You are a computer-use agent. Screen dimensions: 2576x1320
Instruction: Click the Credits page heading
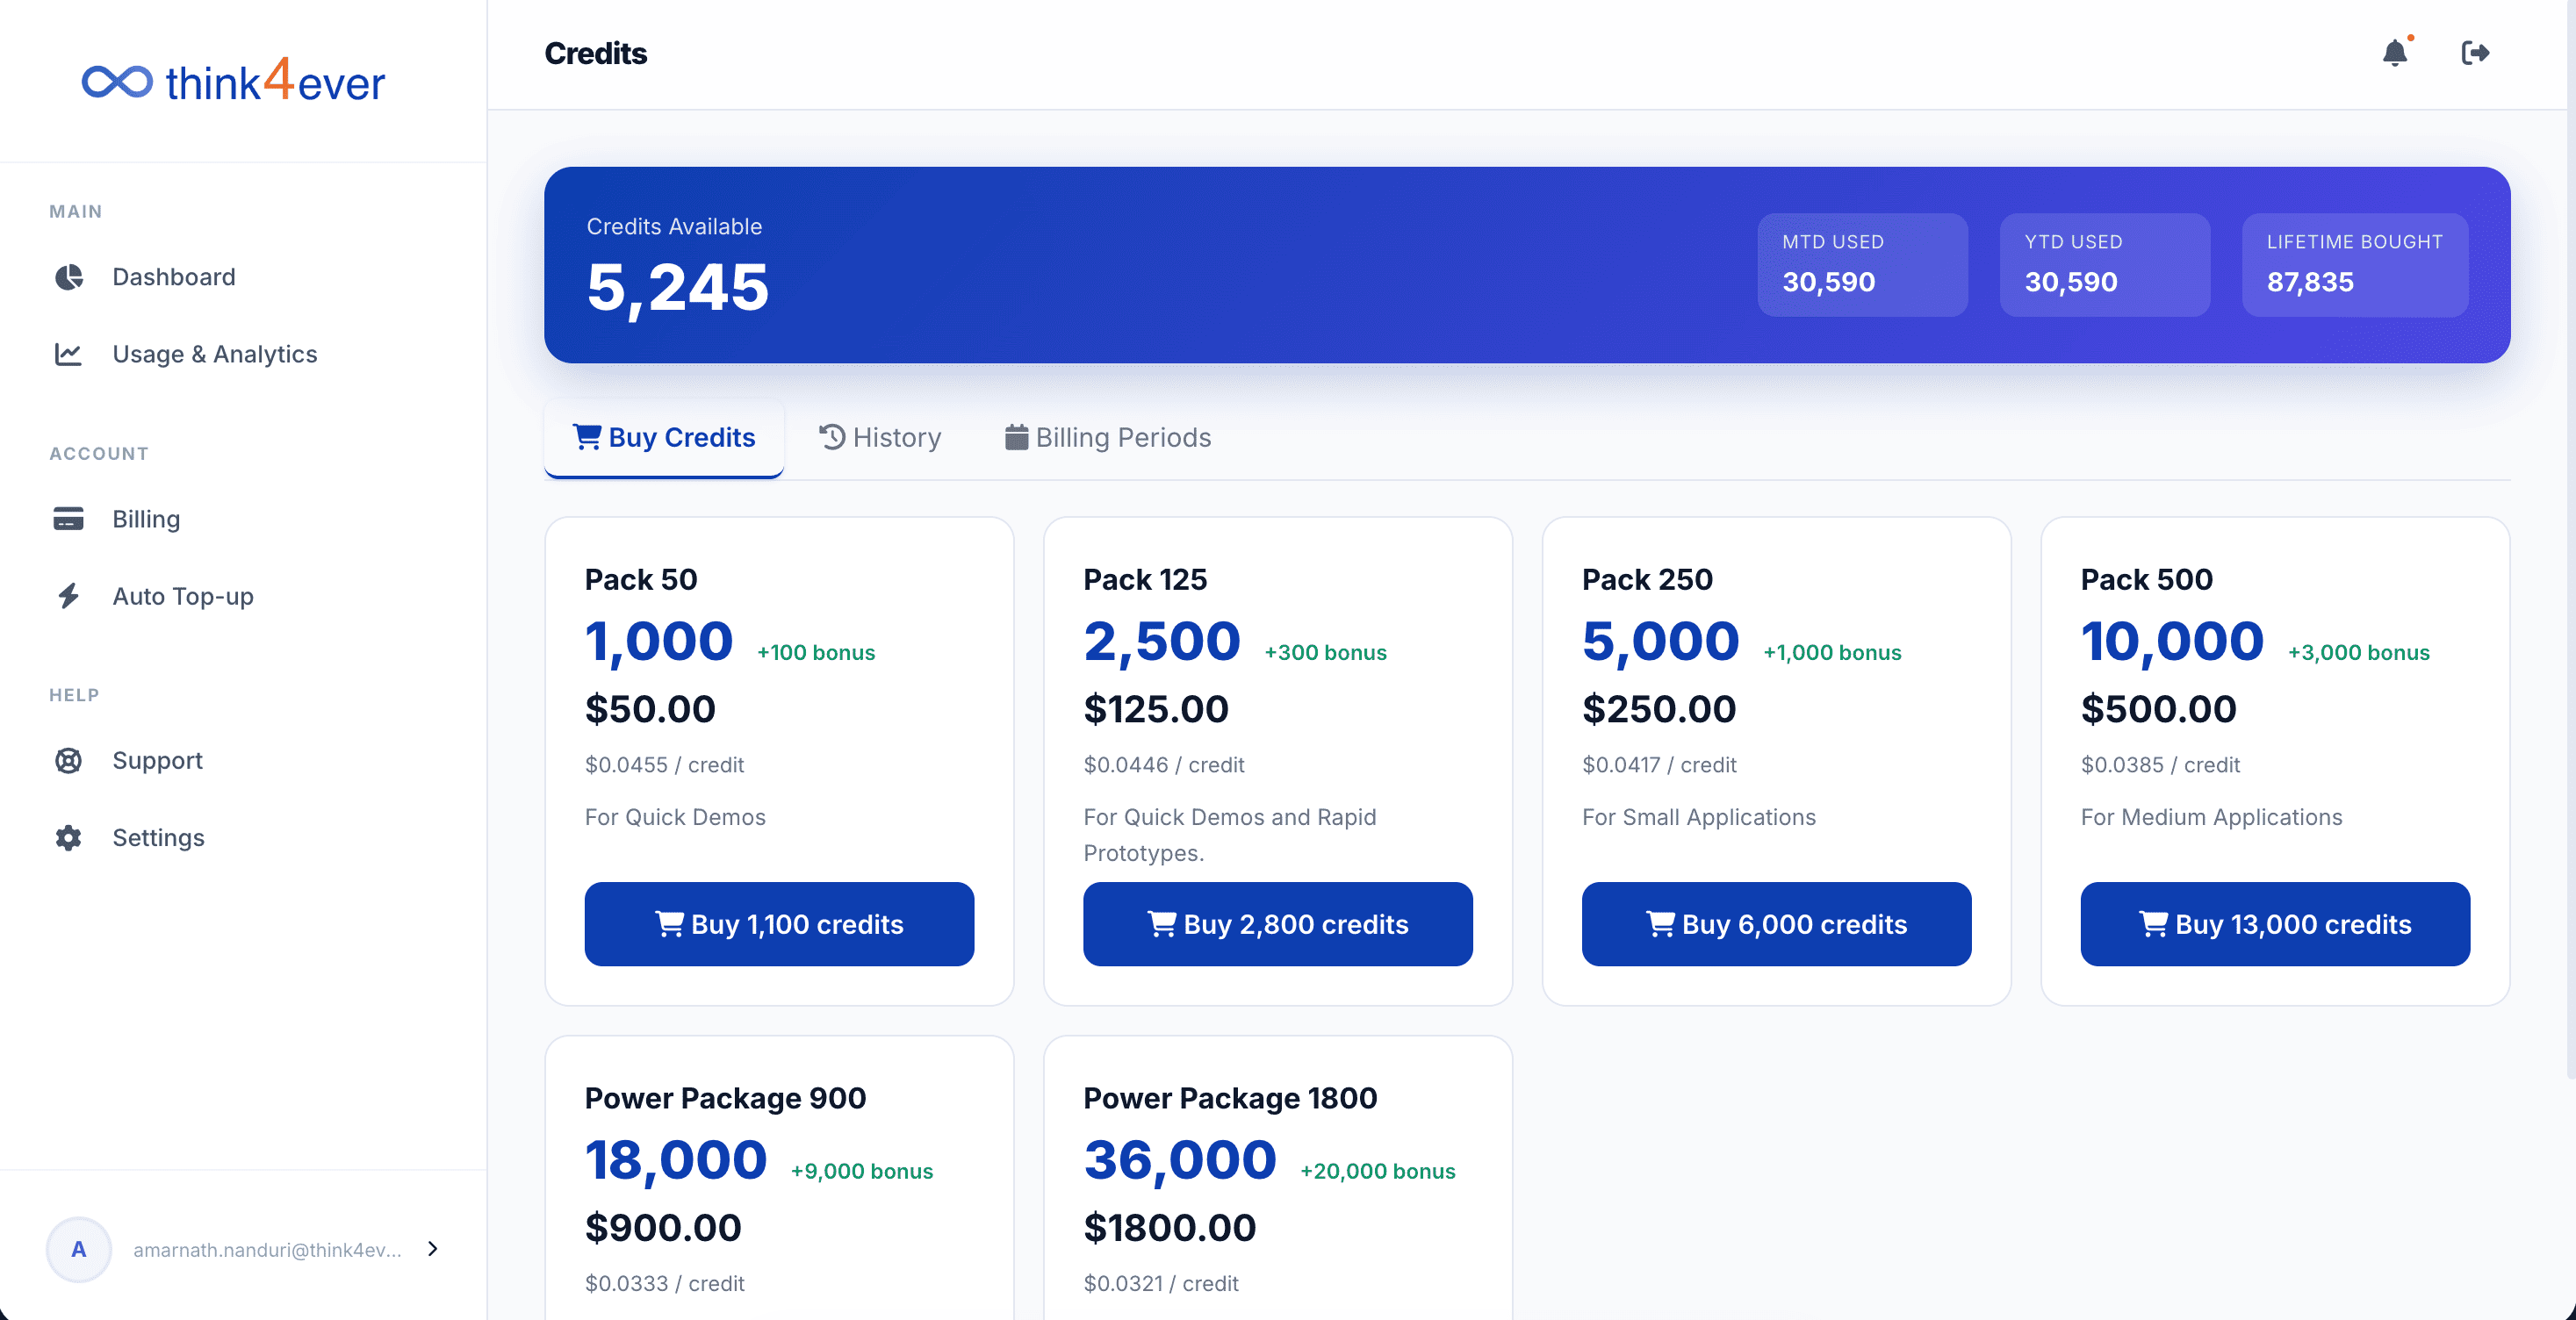click(596, 53)
